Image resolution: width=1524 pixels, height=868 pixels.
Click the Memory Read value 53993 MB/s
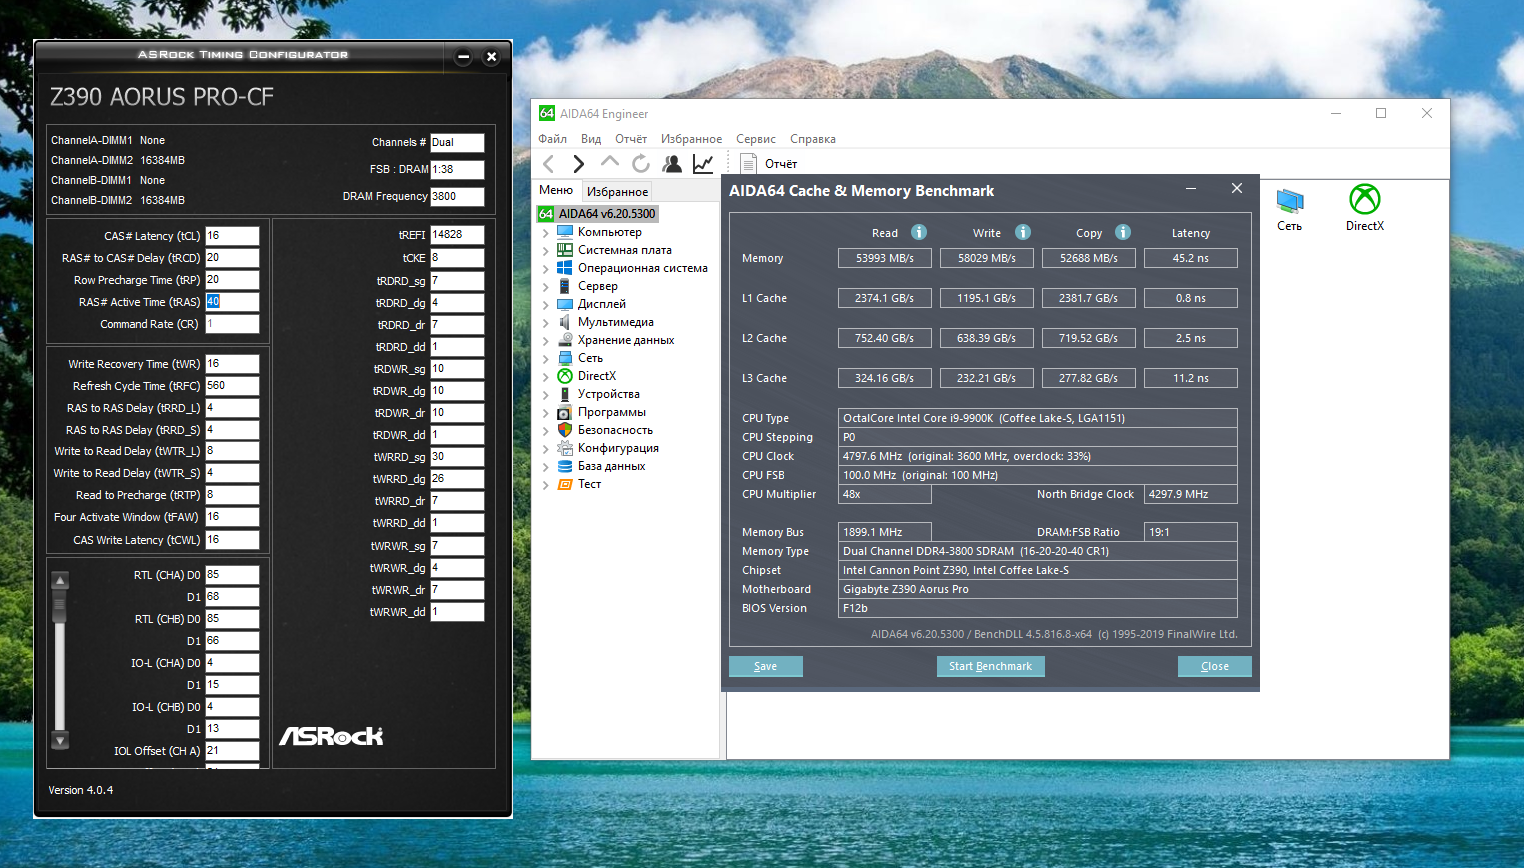[885, 258]
